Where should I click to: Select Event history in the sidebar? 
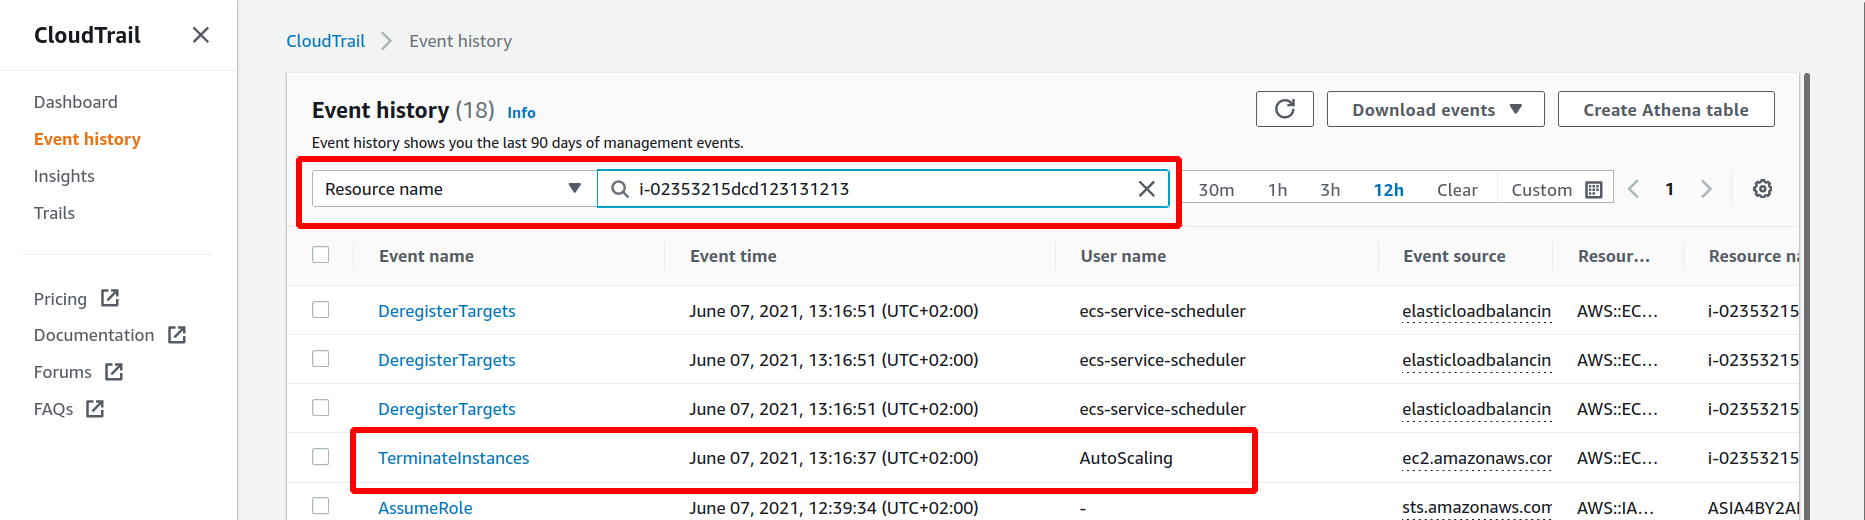tap(87, 139)
